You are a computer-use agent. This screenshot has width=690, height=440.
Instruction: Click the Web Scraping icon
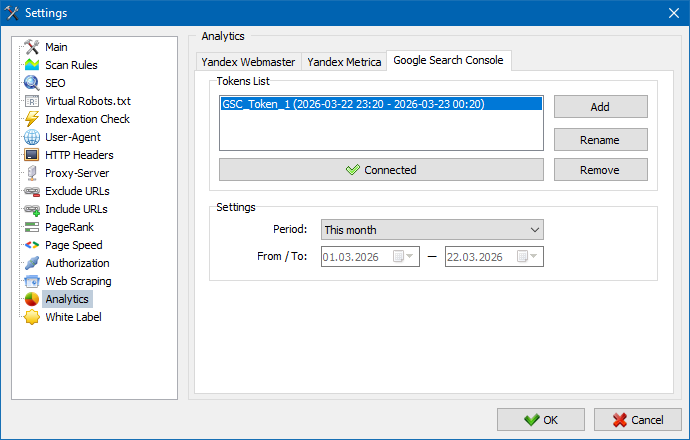[x=32, y=281]
